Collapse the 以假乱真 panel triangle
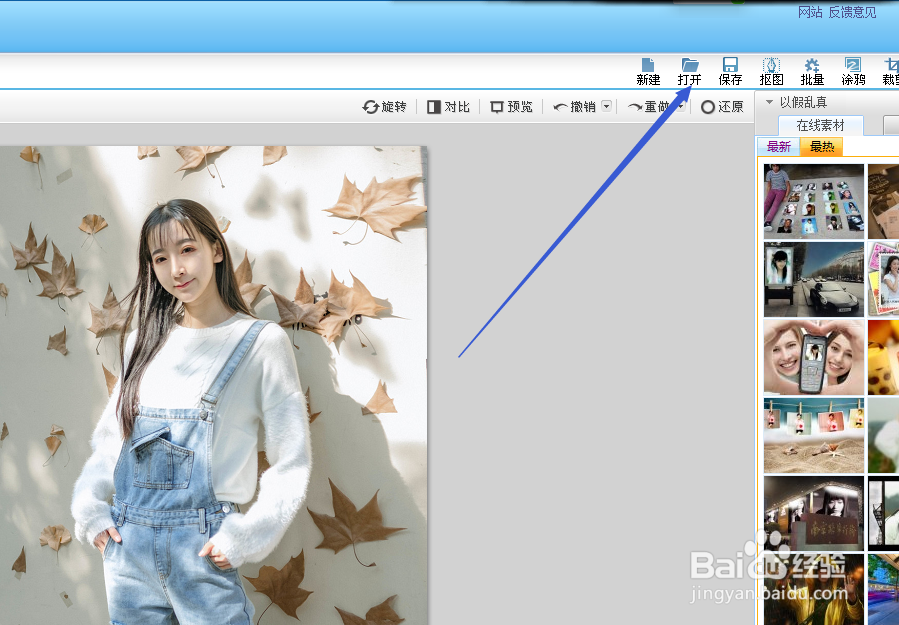Viewport: 899px width, 625px height. pyautogui.click(x=769, y=101)
